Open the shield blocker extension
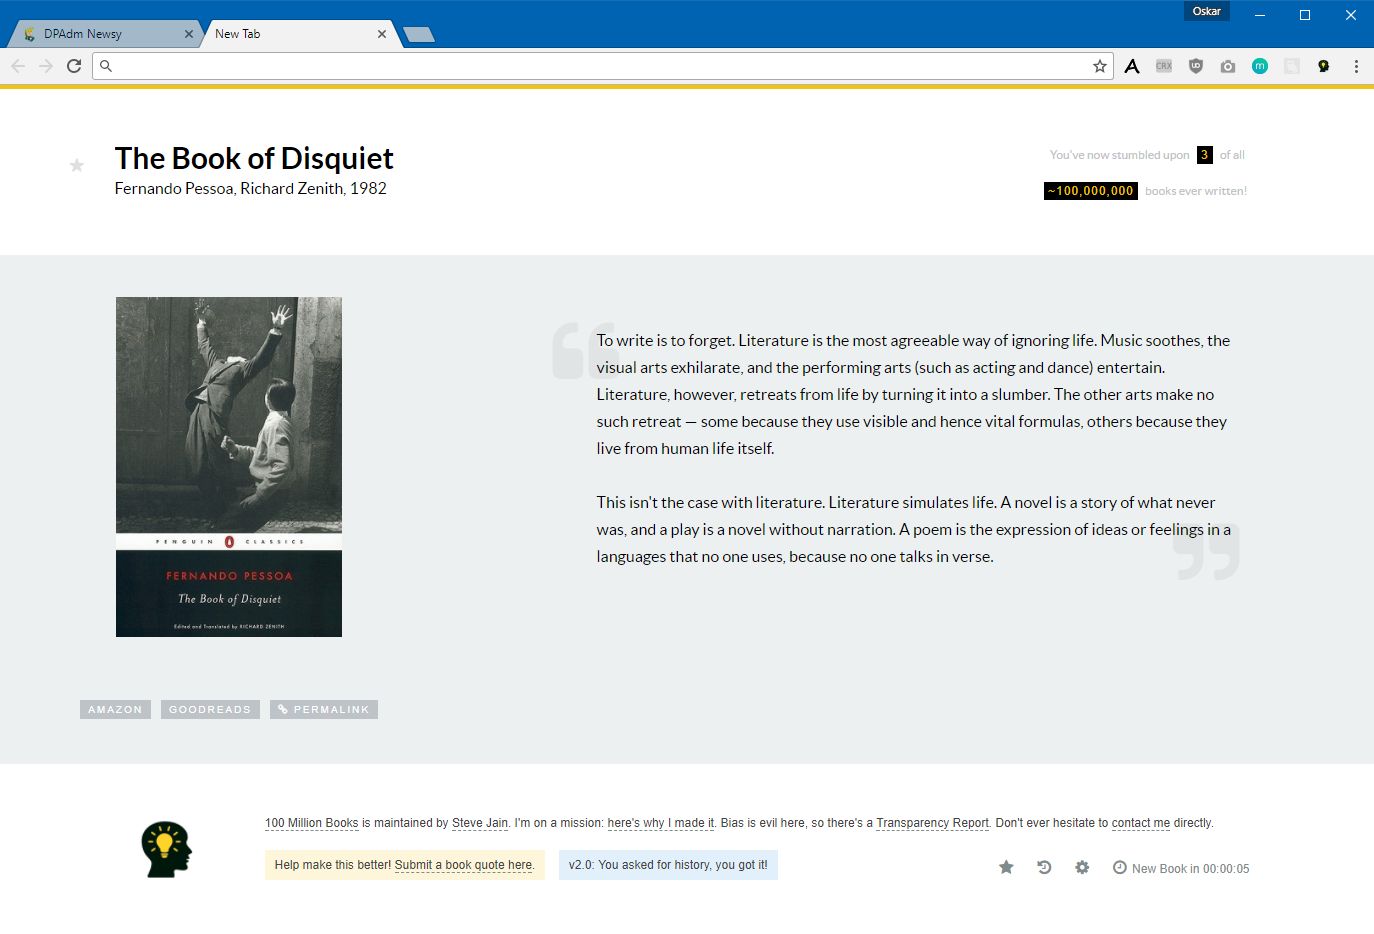The width and height of the screenshot is (1374, 934). tap(1196, 66)
